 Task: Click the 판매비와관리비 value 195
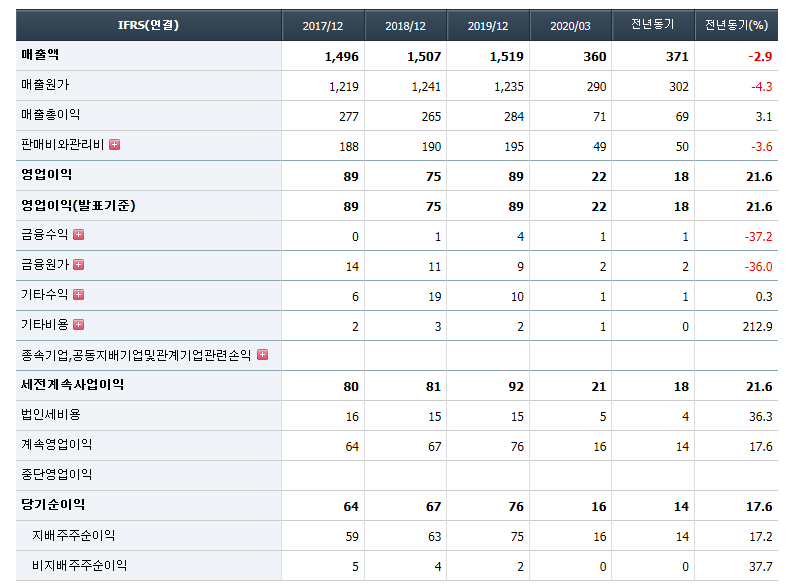point(514,147)
